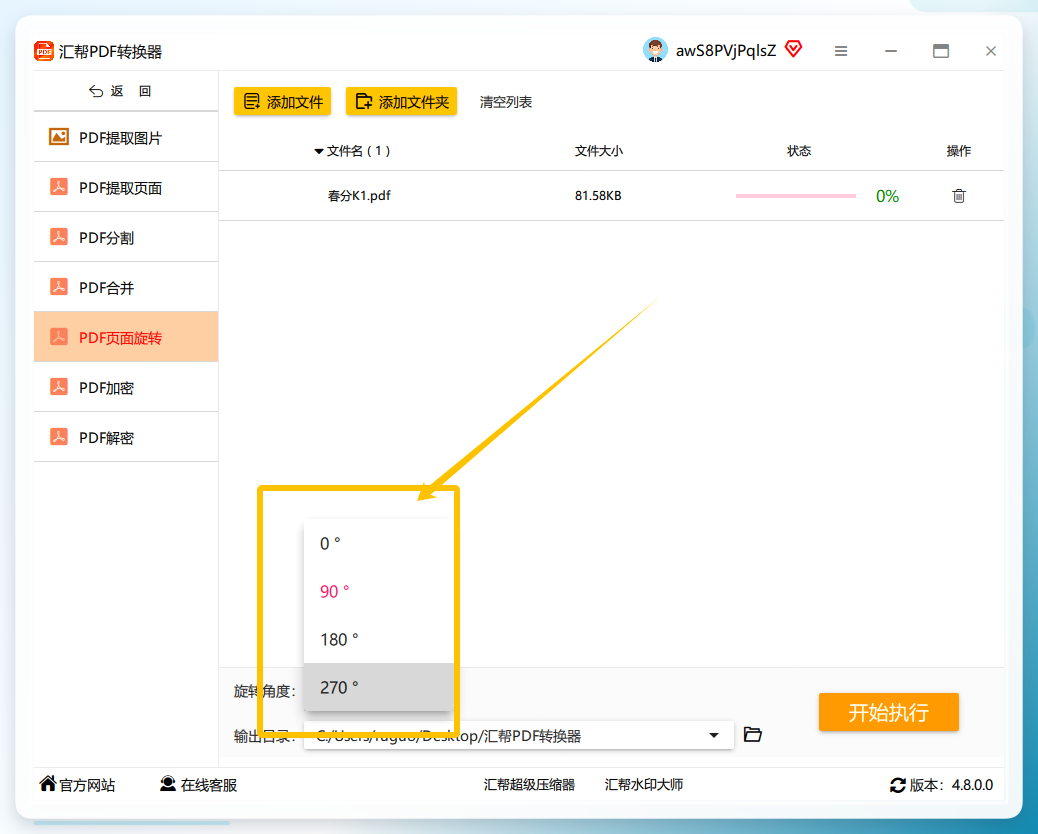Select 180 ° rotation option
The height and width of the screenshot is (834, 1038).
point(379,639)
